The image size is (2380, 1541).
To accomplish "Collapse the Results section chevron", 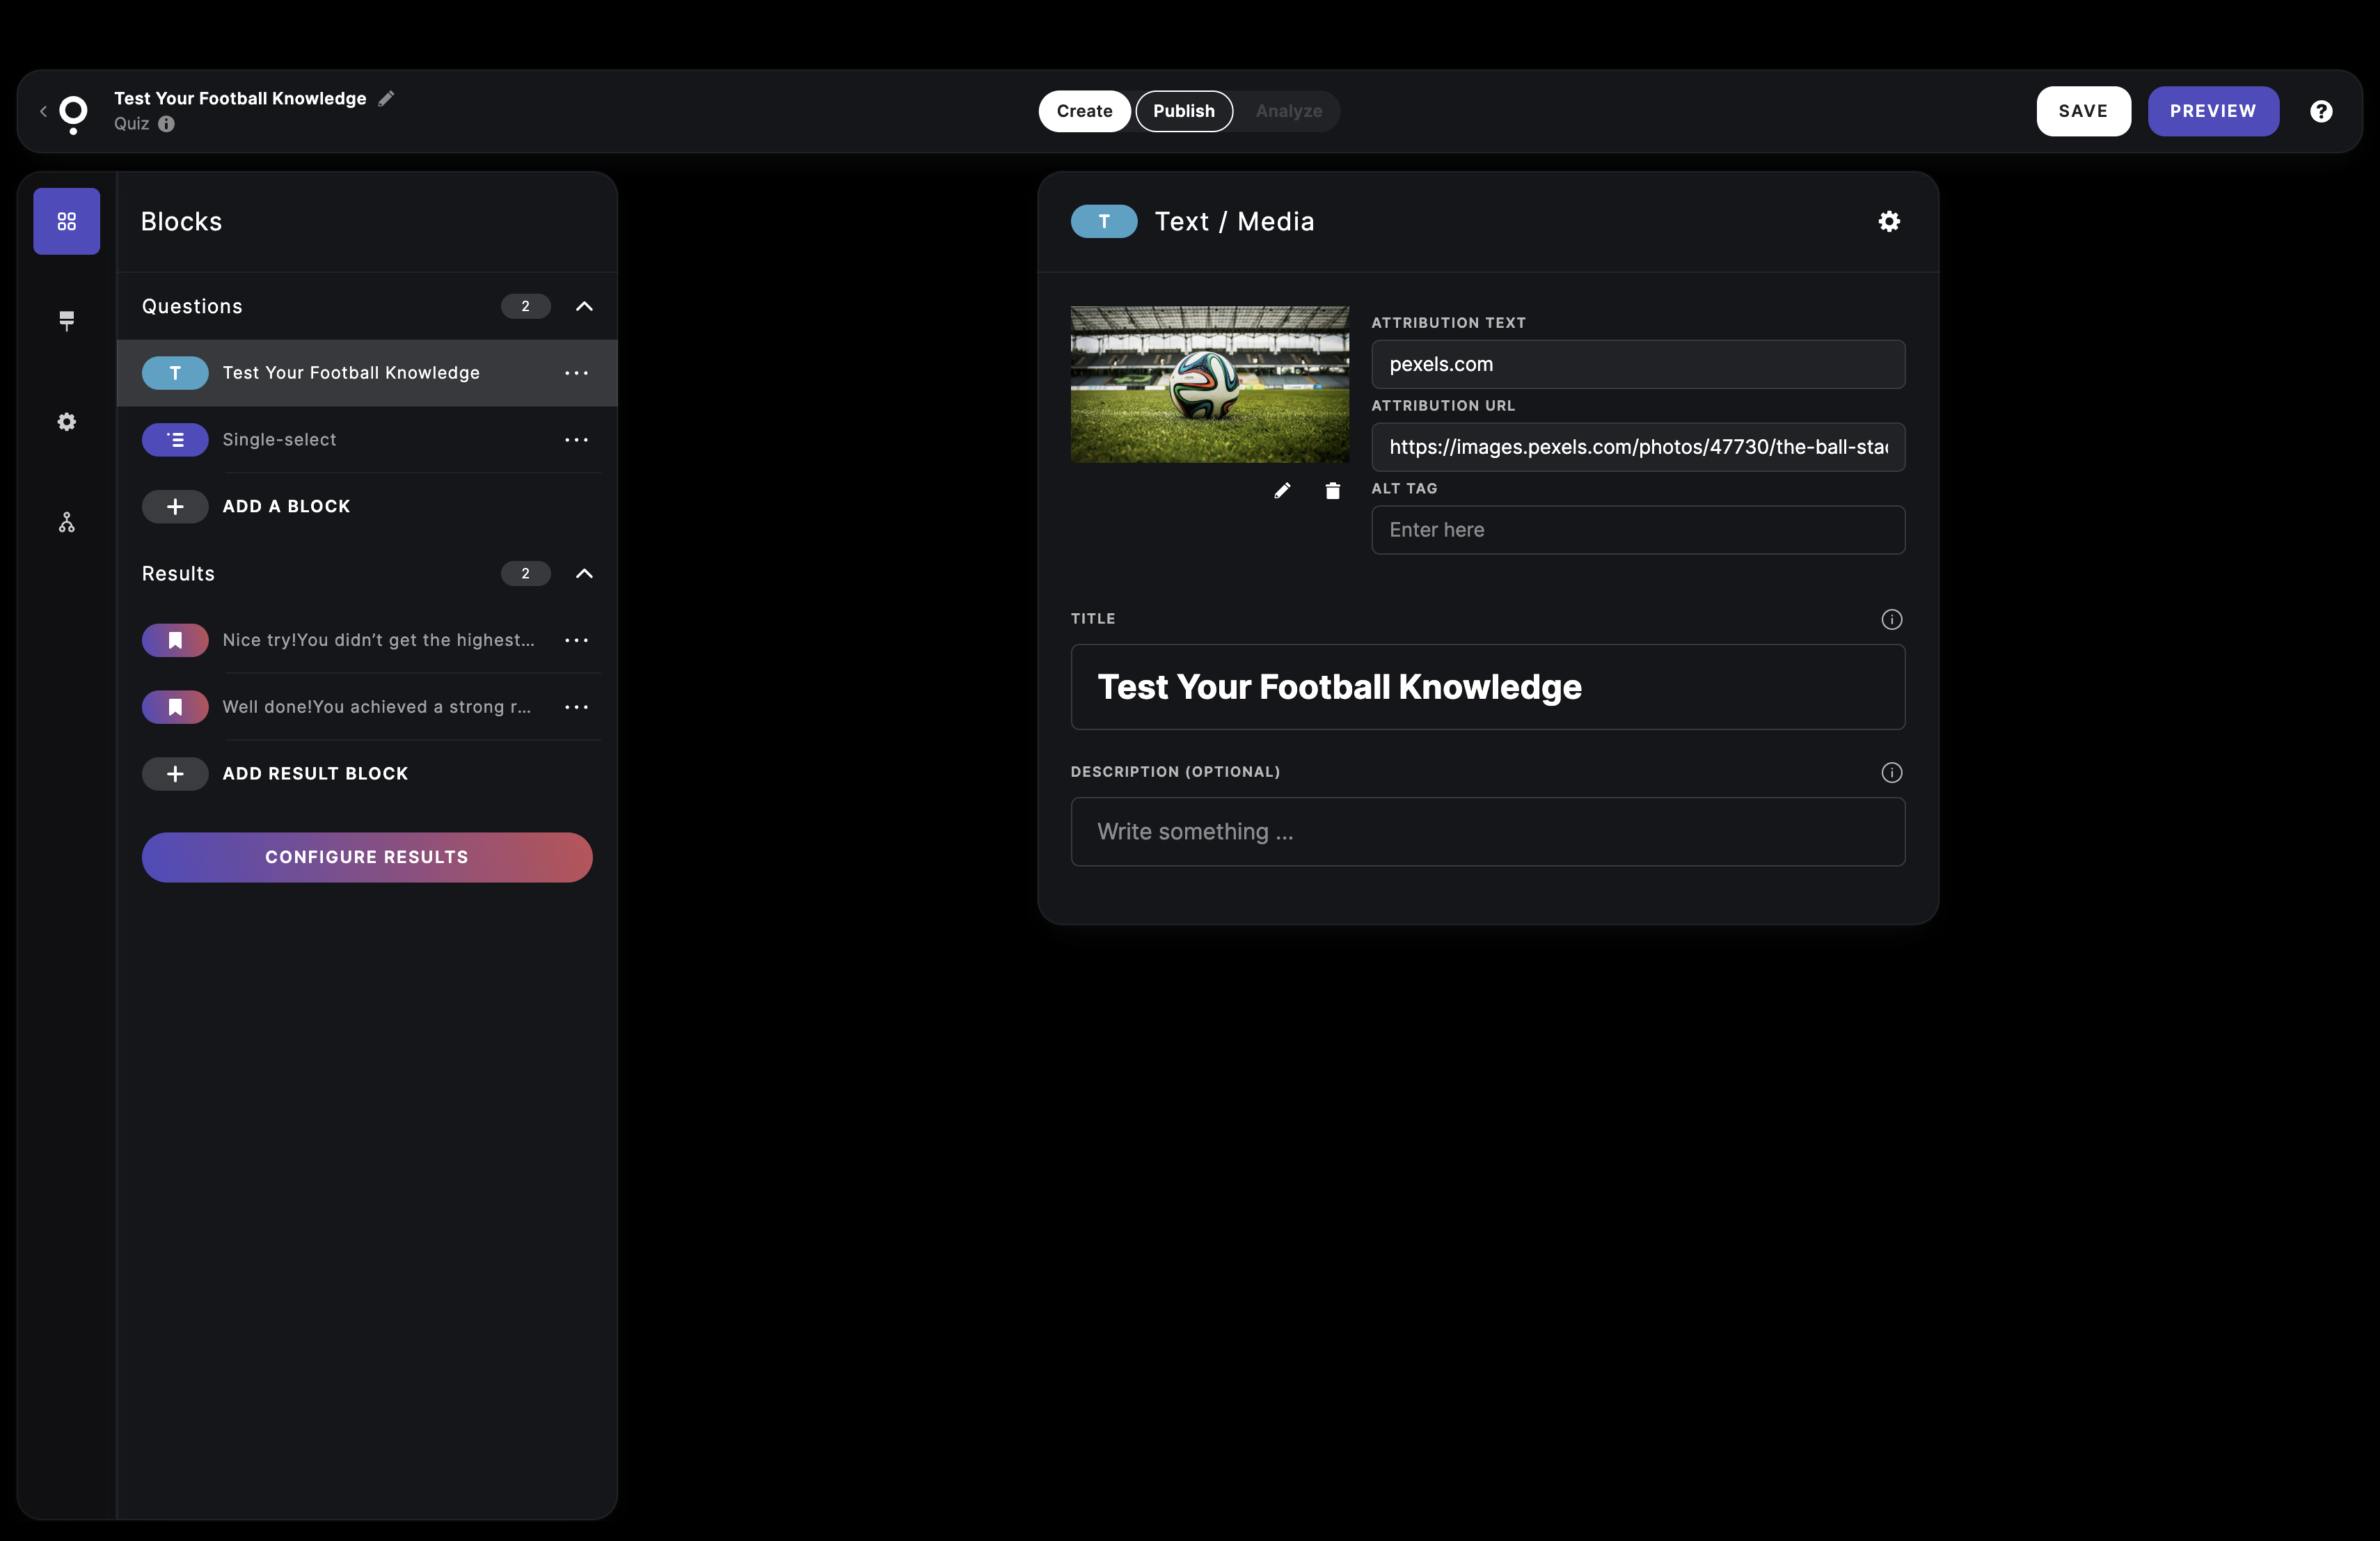I will 584,573.
